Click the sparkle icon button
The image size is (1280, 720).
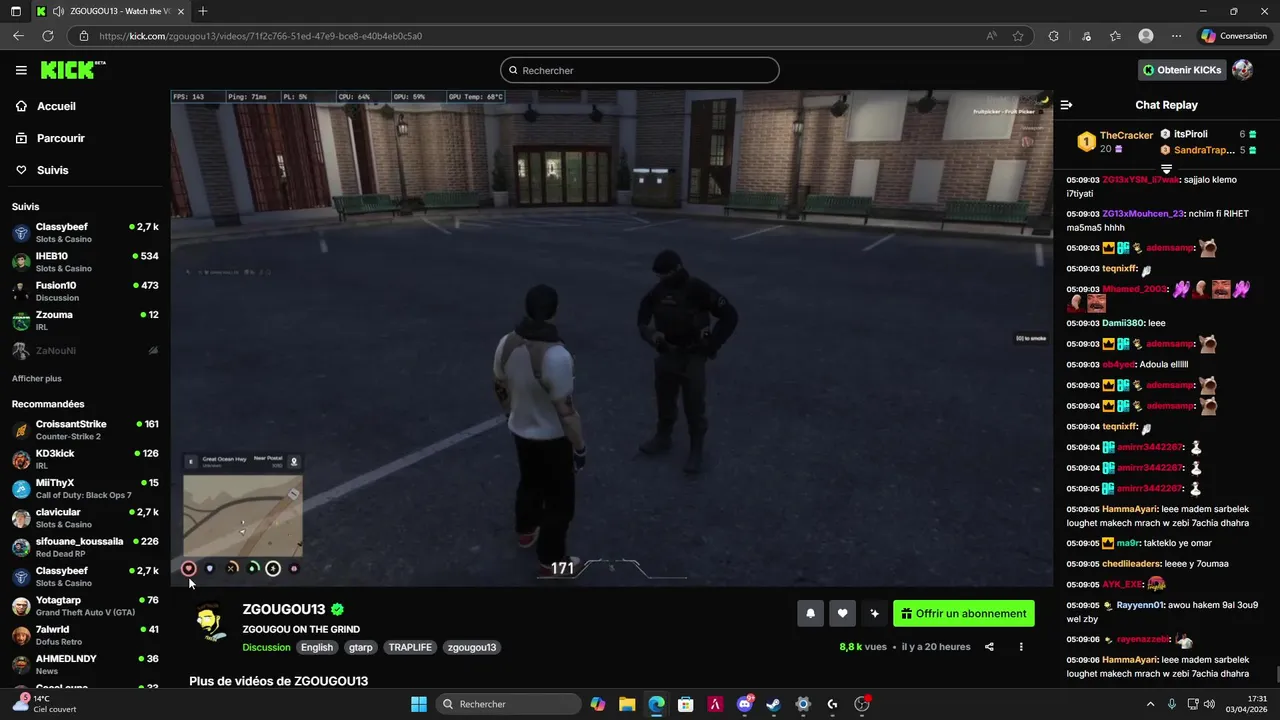click(875, 614)
